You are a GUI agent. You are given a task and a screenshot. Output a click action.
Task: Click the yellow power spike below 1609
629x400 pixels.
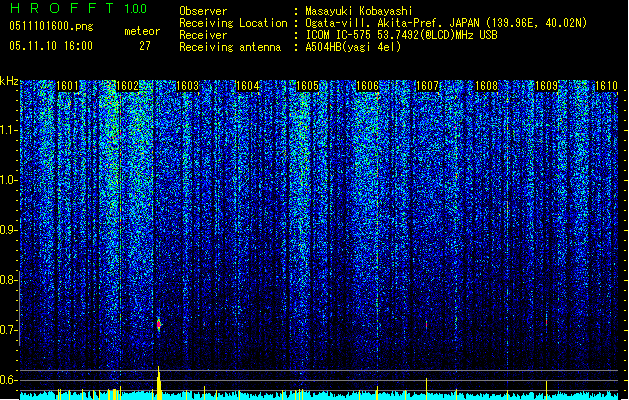(546, 390)
